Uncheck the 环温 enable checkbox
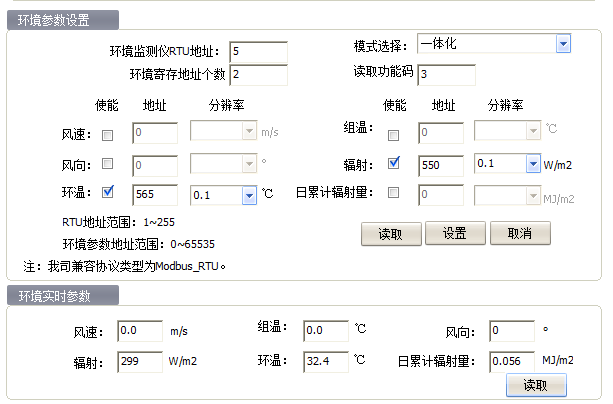This screenshot has width=613, height=404. click(108, 193)
